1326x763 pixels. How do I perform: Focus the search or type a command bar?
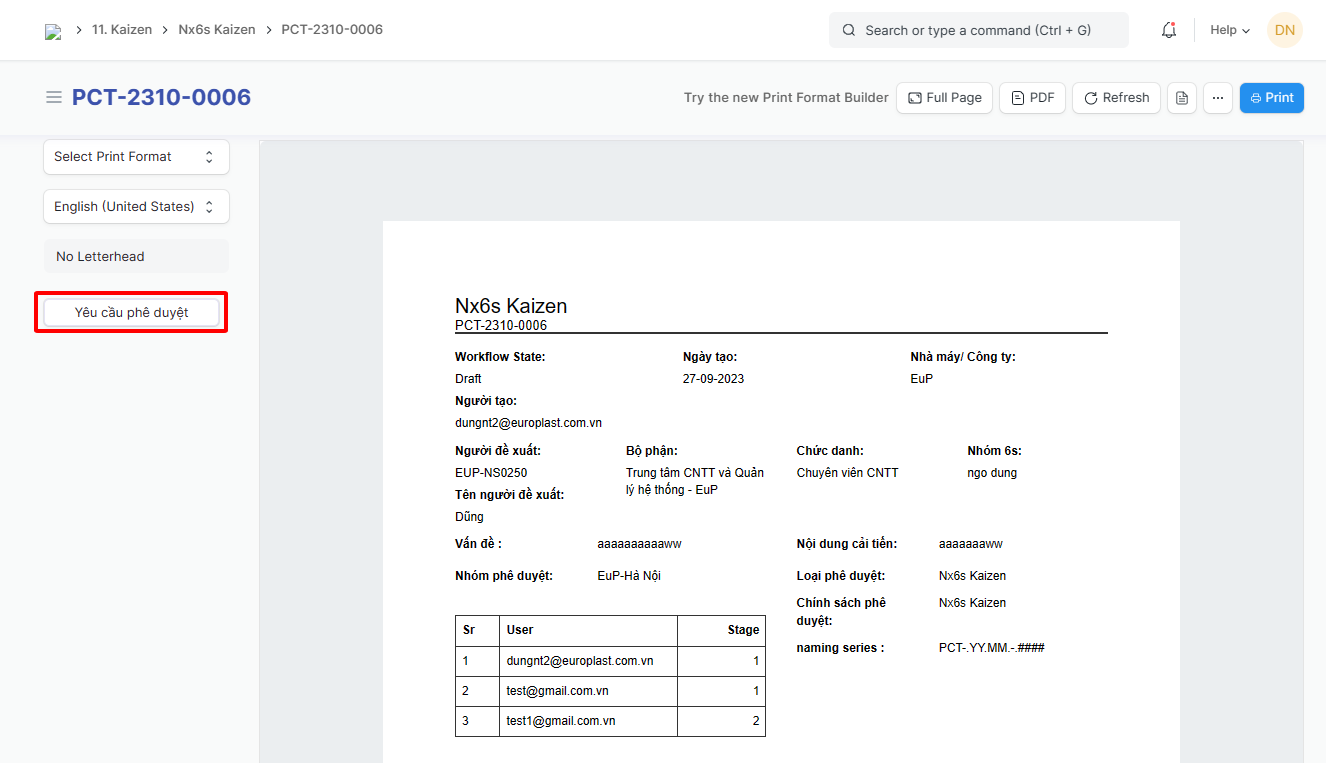(978, 30)
